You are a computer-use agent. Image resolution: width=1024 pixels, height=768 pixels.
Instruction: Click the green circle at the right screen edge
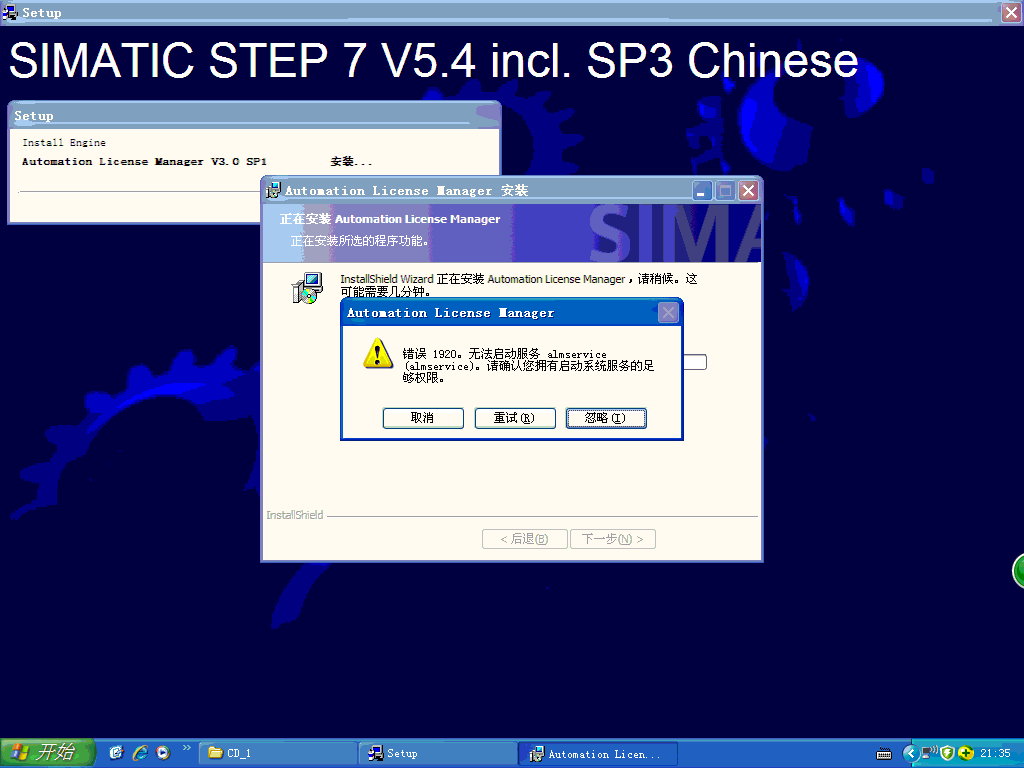[x=1018, y=571]
